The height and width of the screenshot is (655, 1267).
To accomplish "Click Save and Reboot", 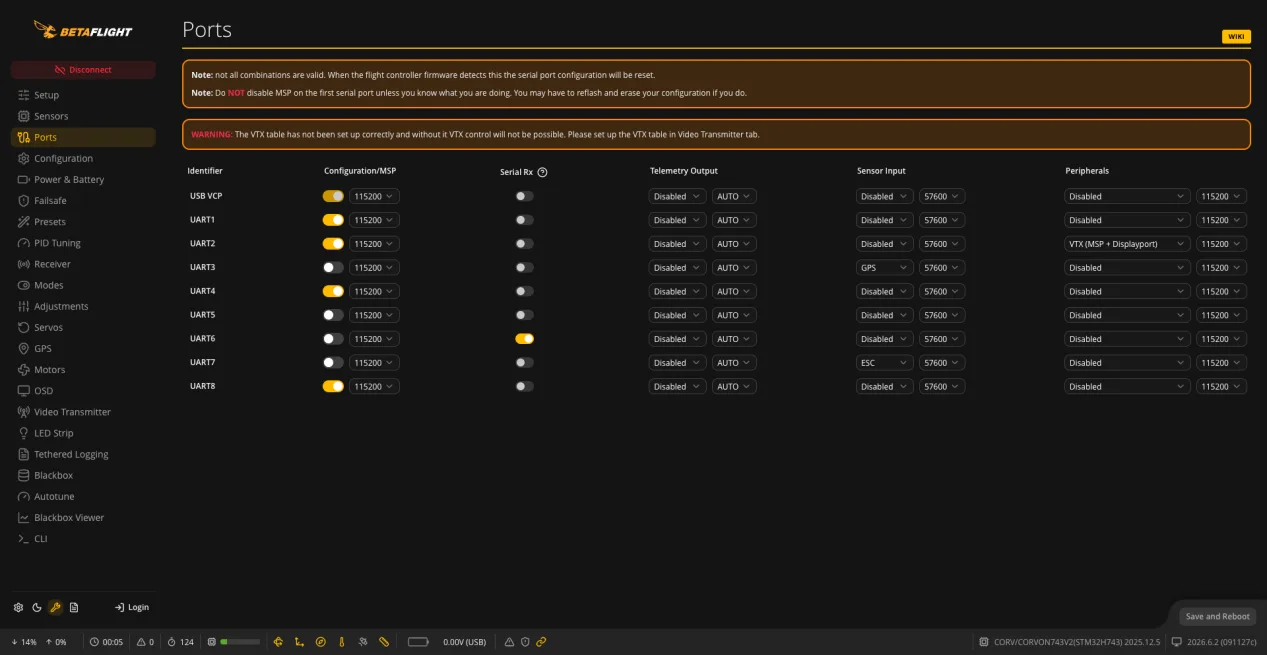I will [1217, 616].
